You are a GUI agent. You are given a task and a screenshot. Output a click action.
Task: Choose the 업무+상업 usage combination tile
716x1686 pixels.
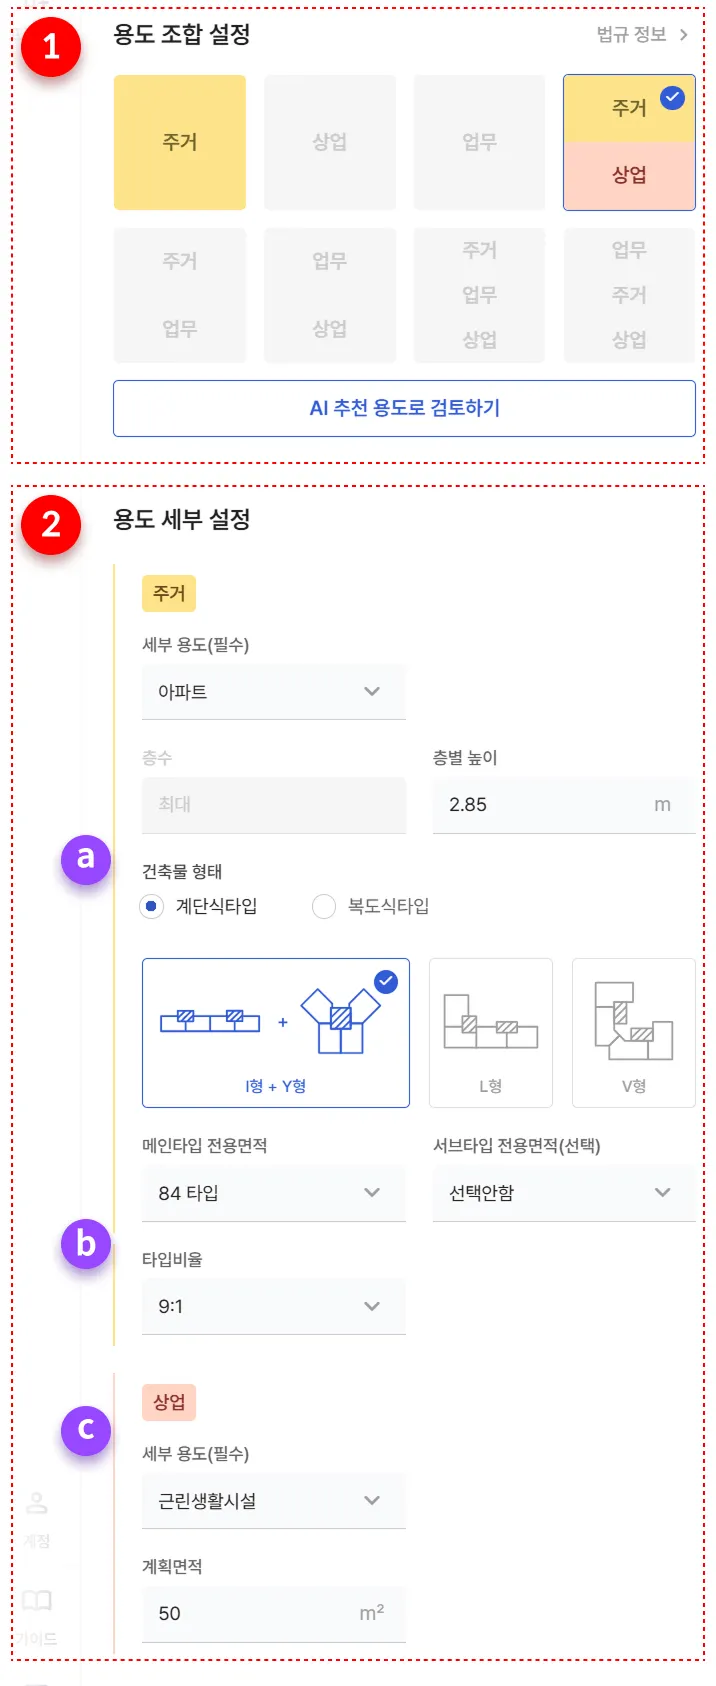[x=330, y=295]
